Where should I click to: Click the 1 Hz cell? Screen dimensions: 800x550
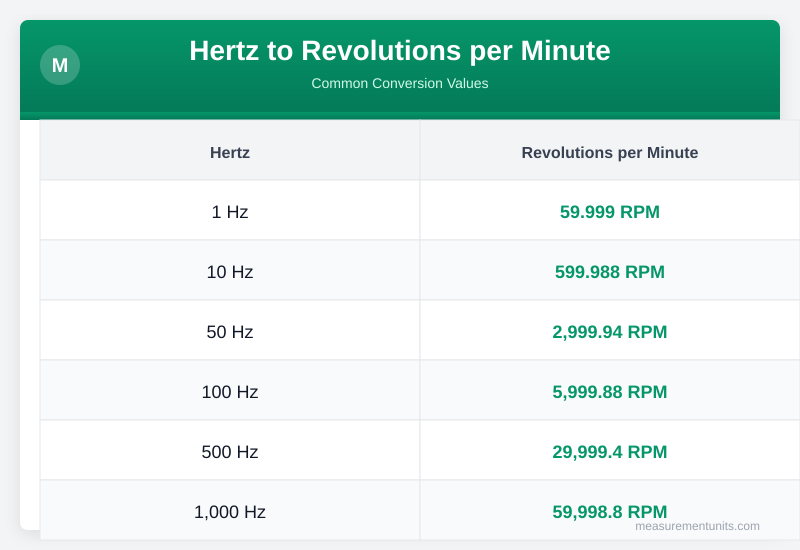pyautogui.click(x=230, y=212)
